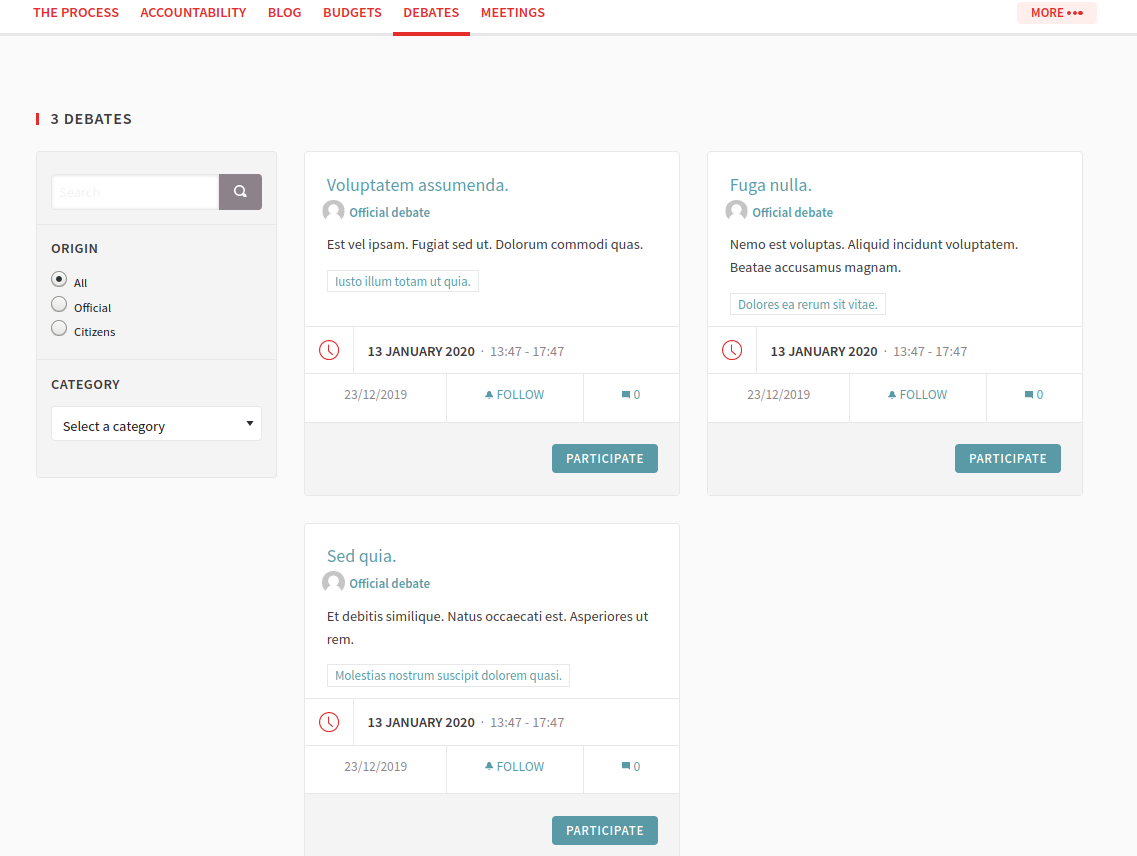Click the bell Follow icon on Sed quia card
The width and height of the screenshot is (1137, 856).
489,766
